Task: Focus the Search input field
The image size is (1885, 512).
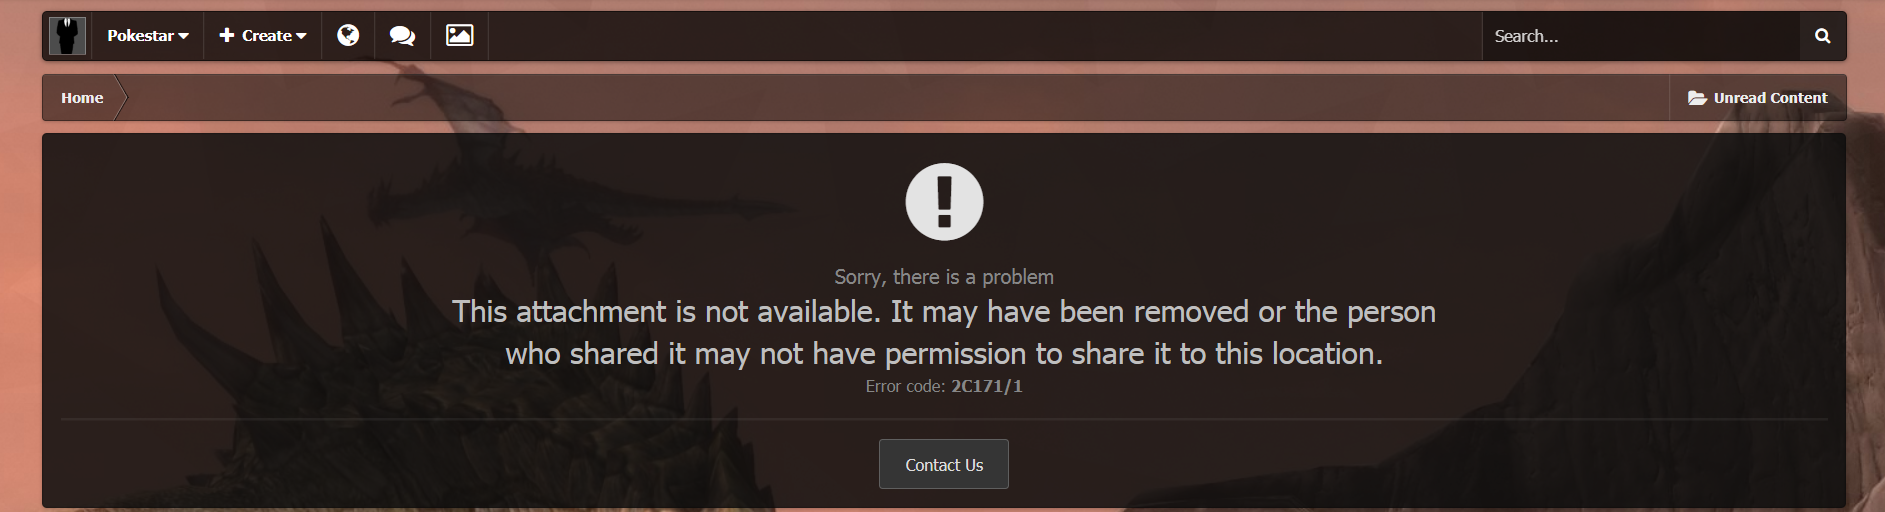Action: [x=1641, y=36]
